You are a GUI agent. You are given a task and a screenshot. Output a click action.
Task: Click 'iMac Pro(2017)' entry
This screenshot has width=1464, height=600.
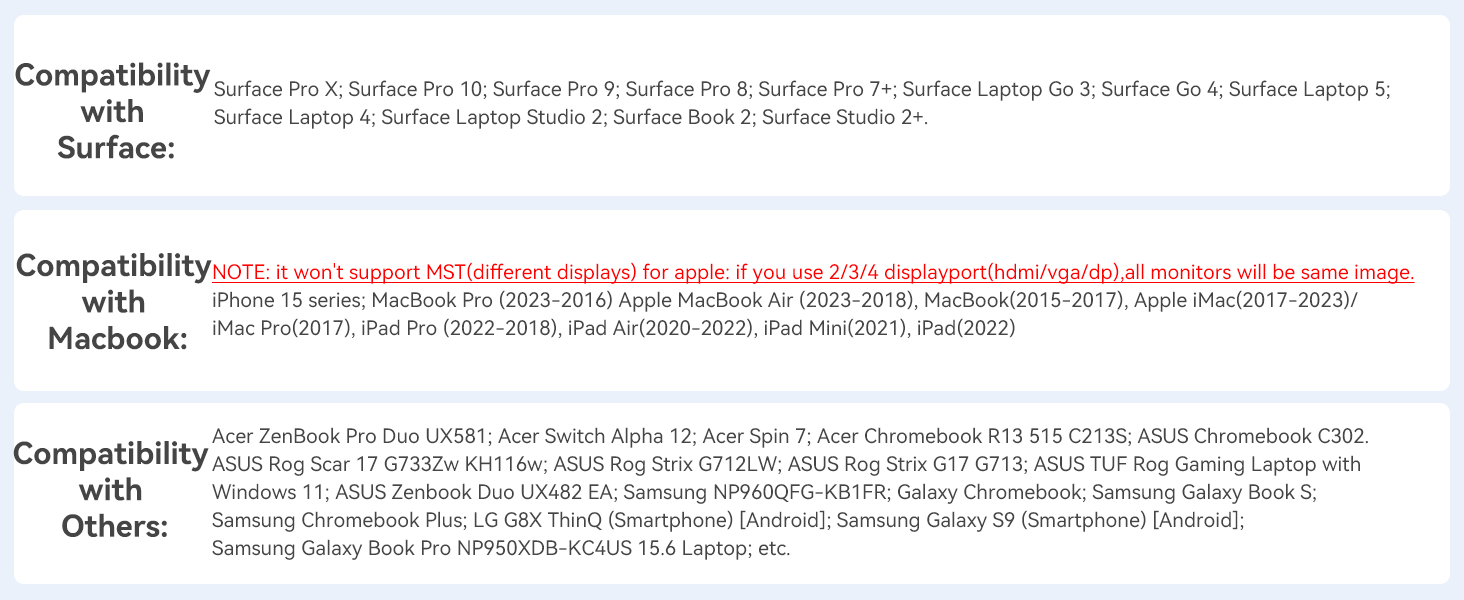(x=280, y=328)
